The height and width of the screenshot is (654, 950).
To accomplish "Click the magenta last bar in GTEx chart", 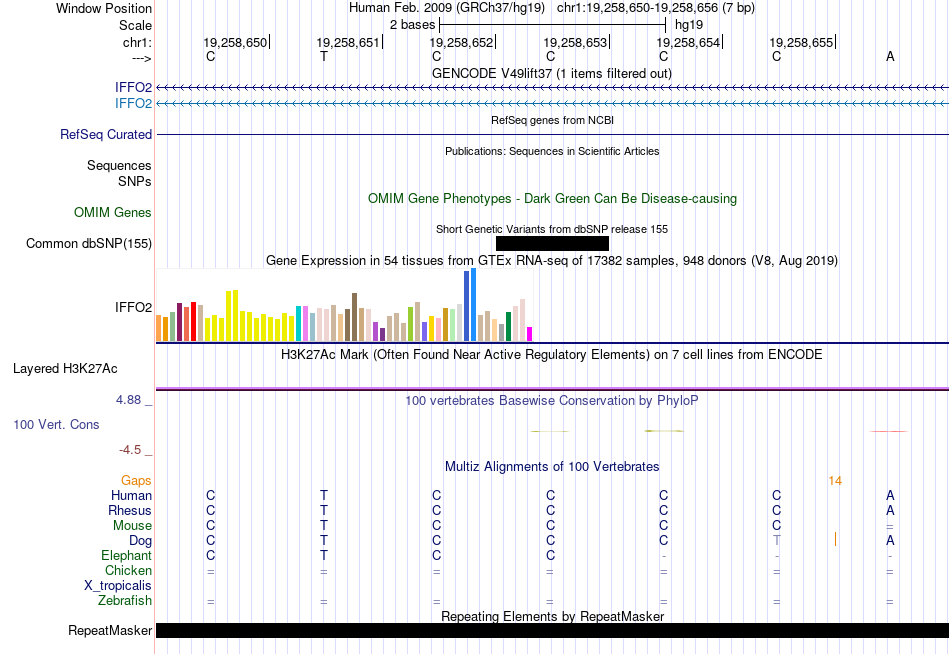I will point(530,334).
